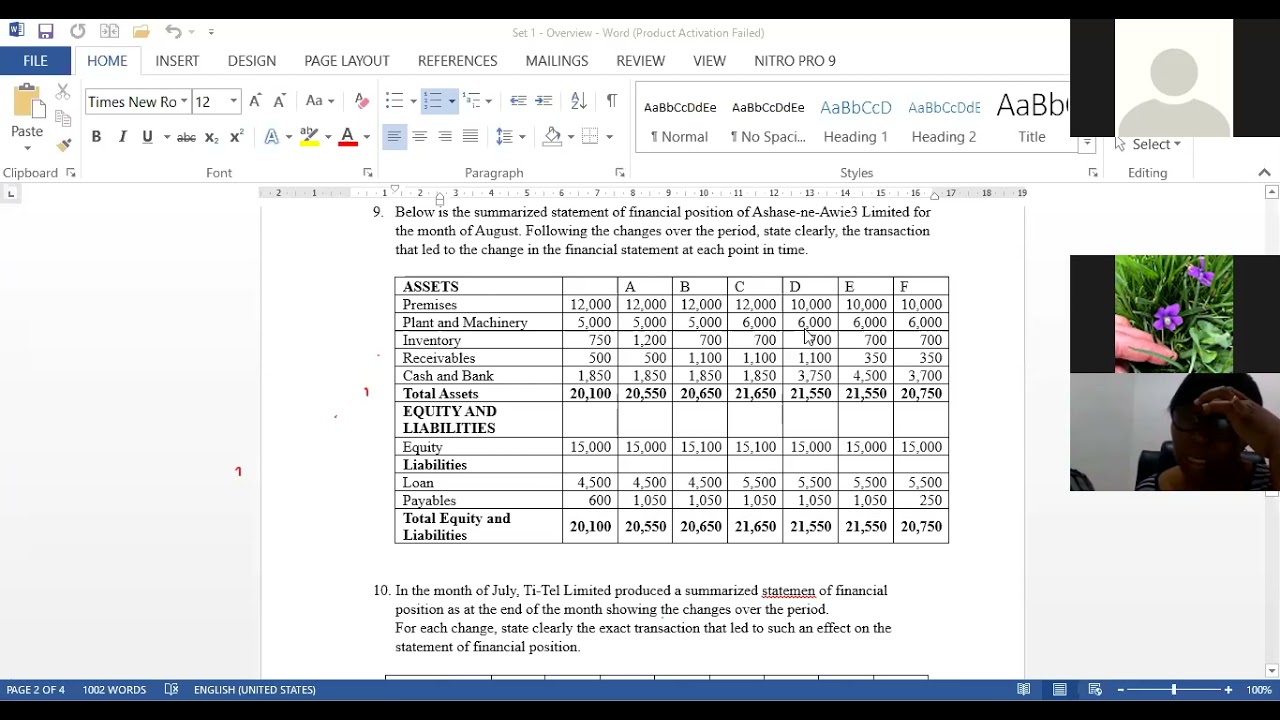The image size is (1280, 720).
Task: Open the Paste options dropdown arrow
Action: 27,148
